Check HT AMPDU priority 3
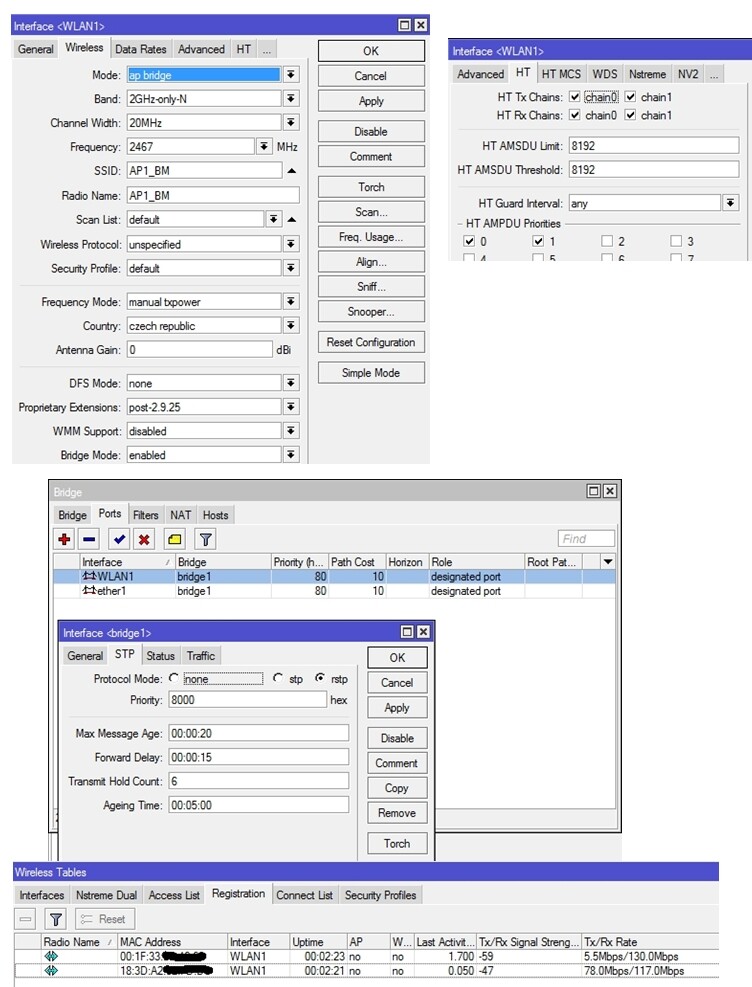752x987 pixels. tap(676, 241)
